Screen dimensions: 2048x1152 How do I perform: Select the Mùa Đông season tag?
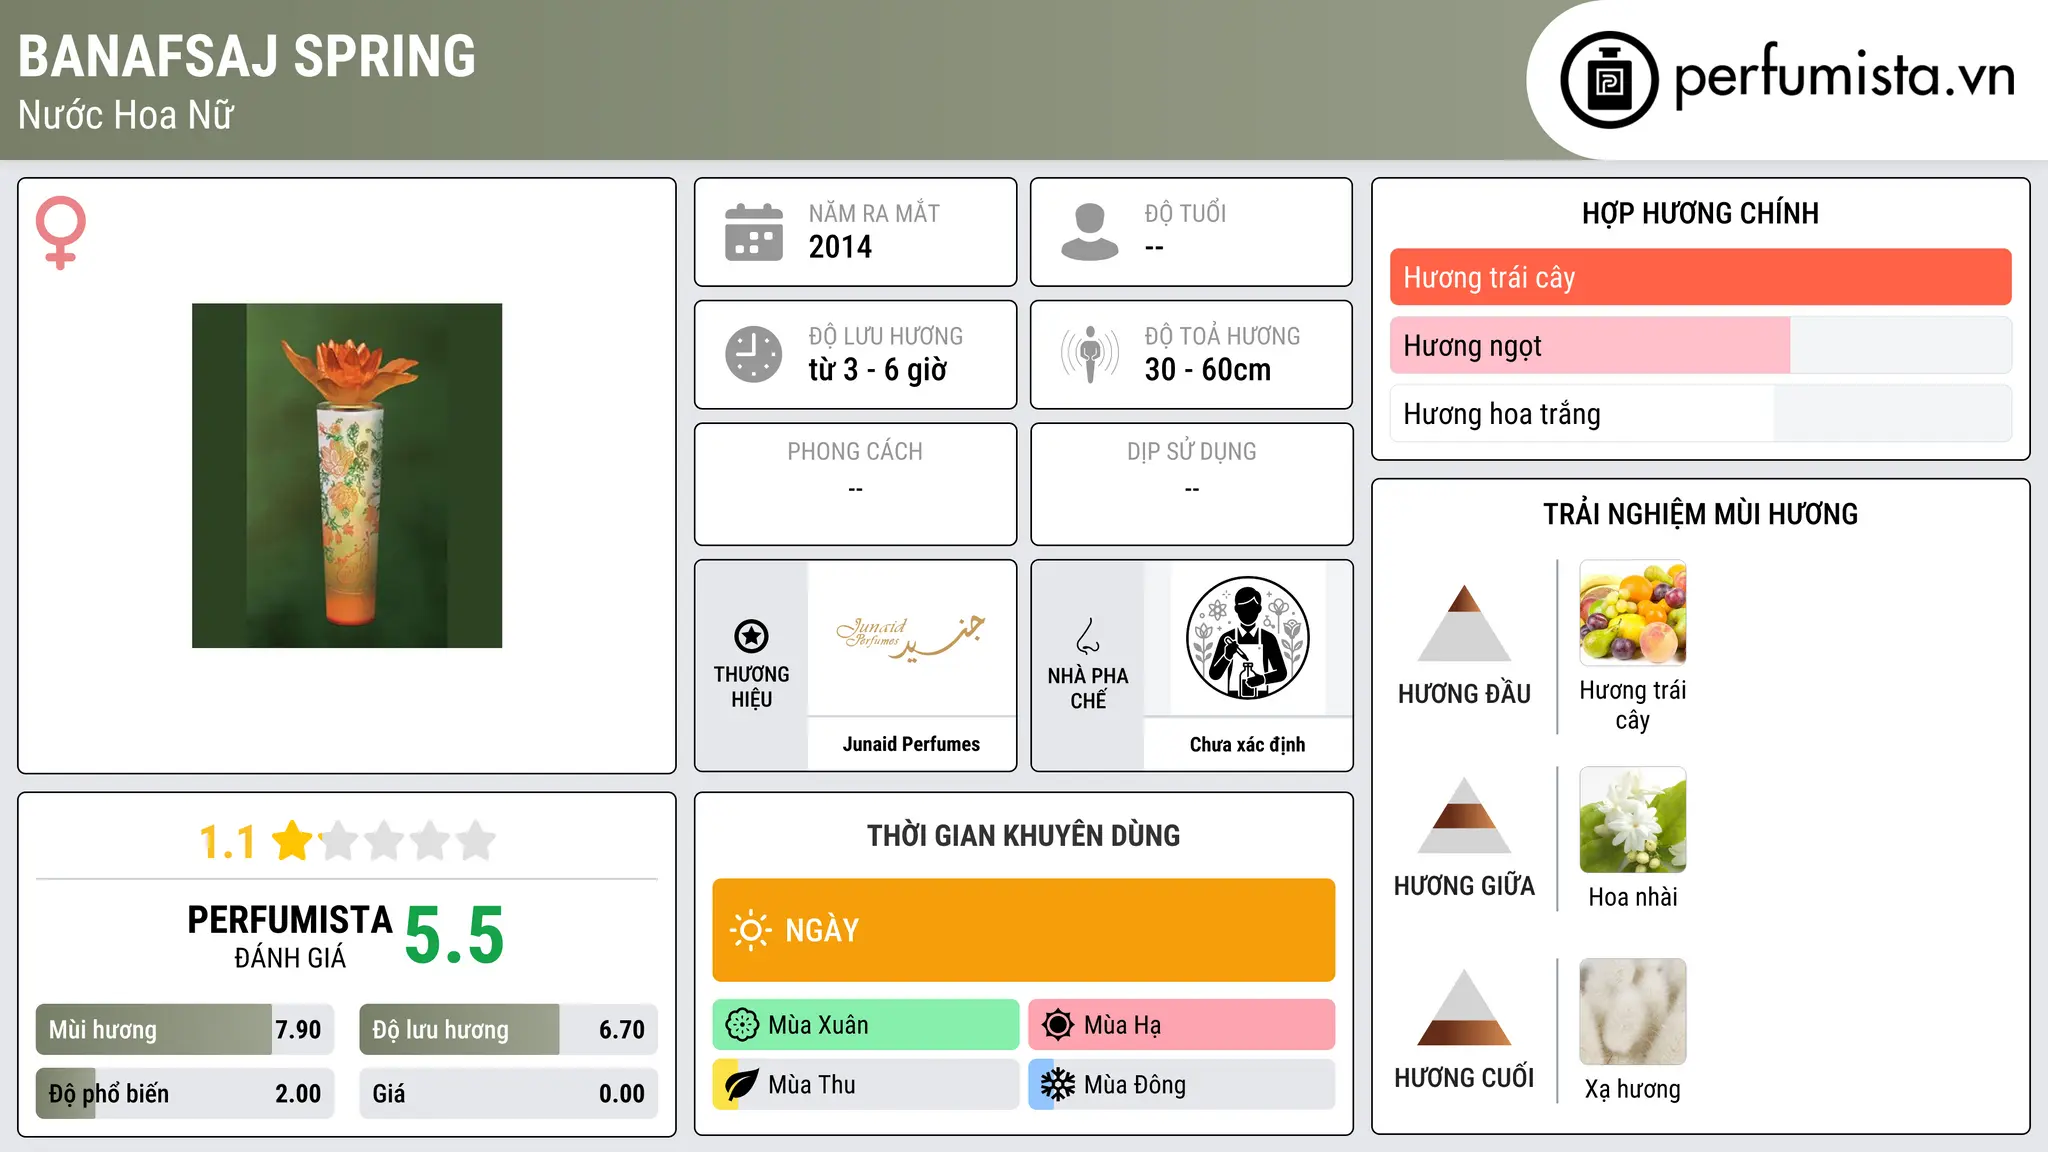pyautogui.click(x=1181, y=1085)
